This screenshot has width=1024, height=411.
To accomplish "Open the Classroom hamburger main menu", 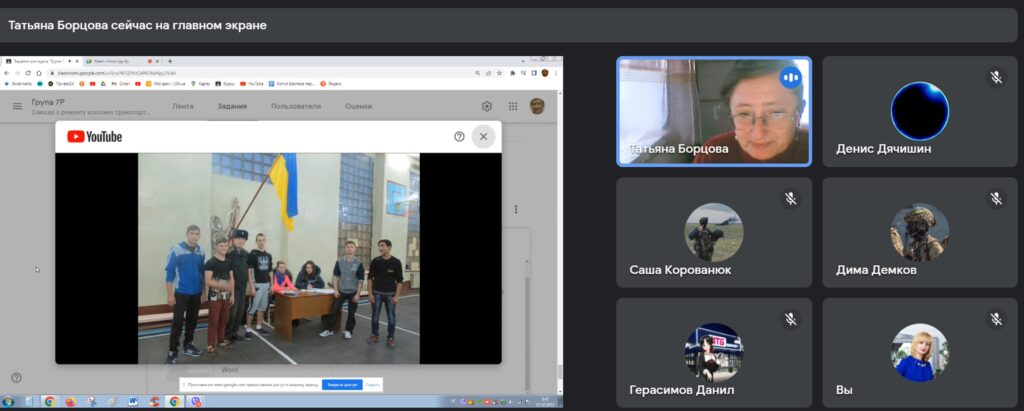I will [x=17, y=106].
